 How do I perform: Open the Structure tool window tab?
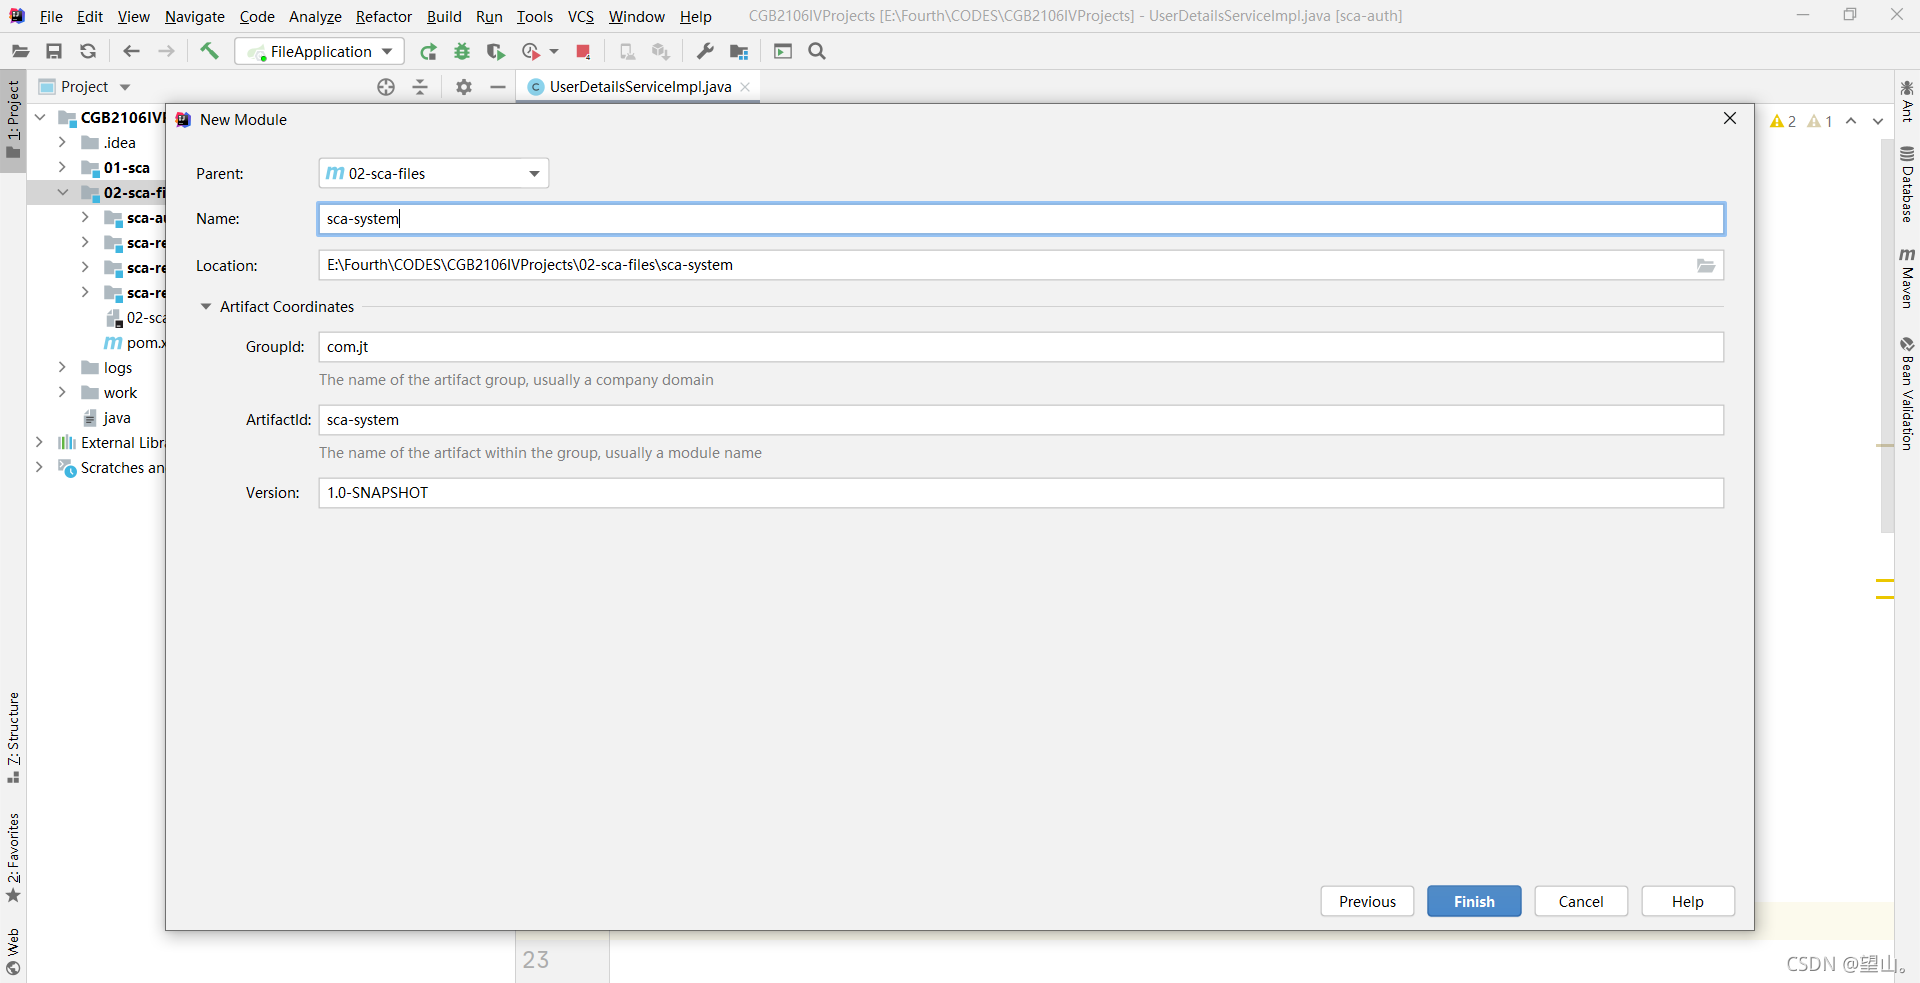tap(13, 737)
